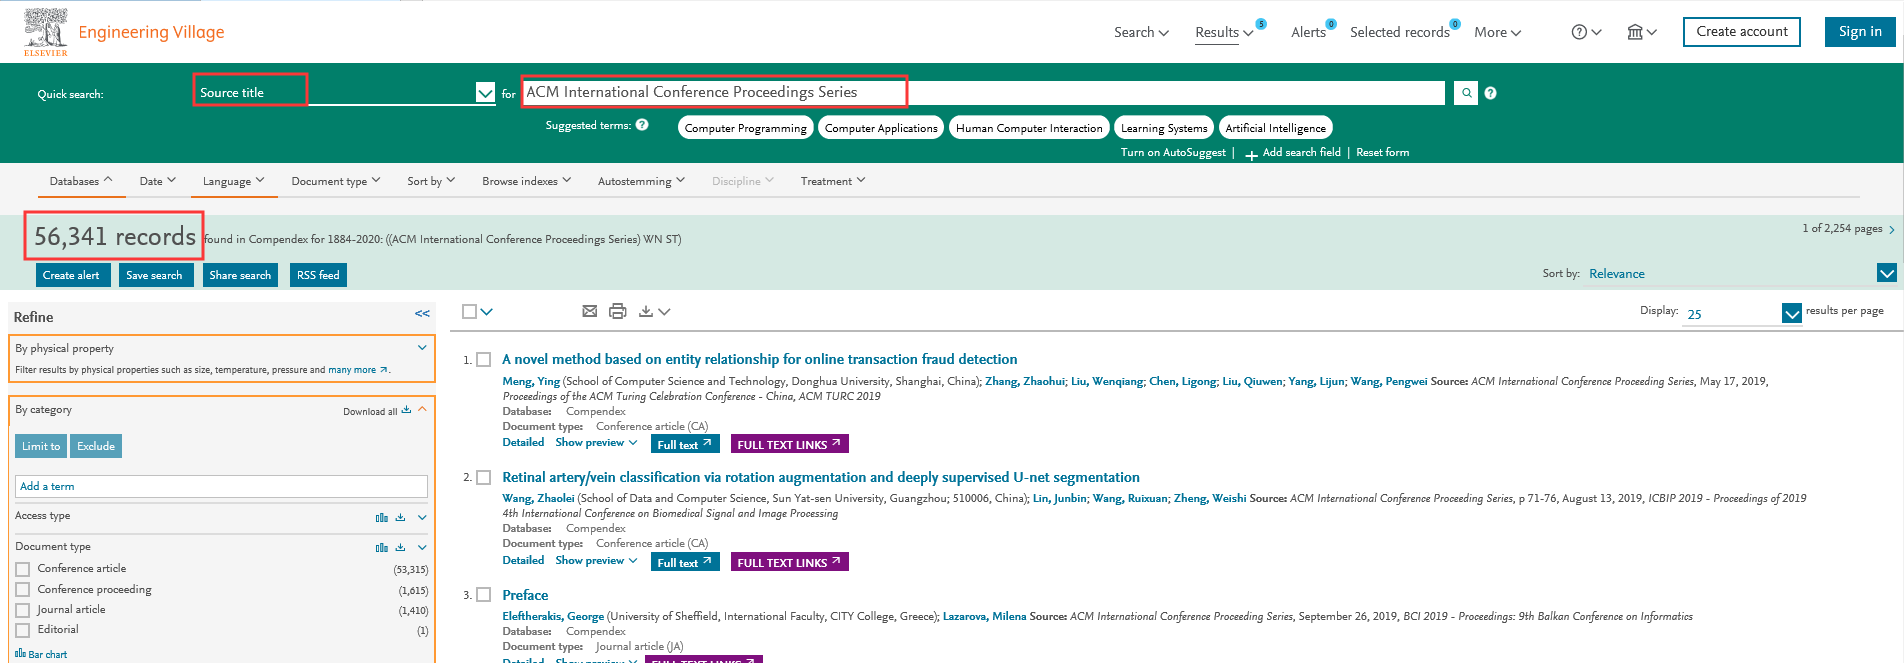Open the Databases filter tab
The width and height of the screenshot is (1904, 663).
click(81, 181)
